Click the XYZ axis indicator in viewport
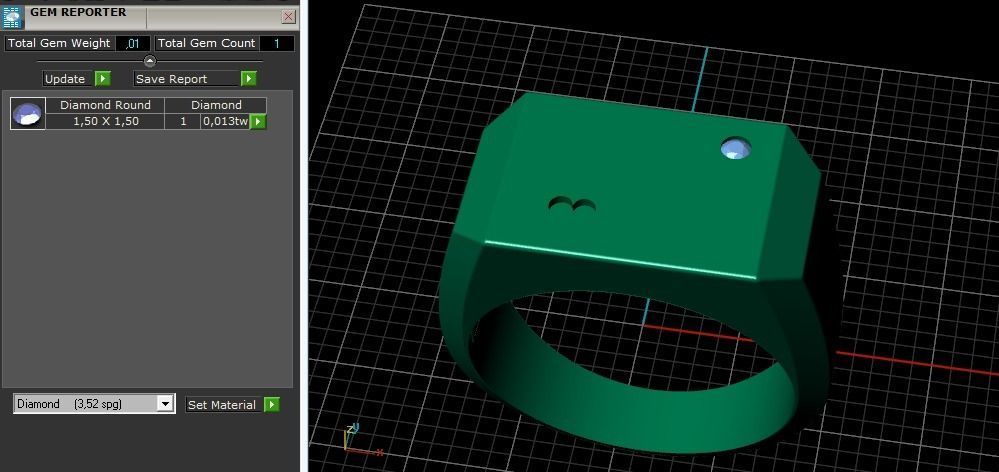Screen dimensions: 999x472 pyautogui.click(x=363, y=441)
